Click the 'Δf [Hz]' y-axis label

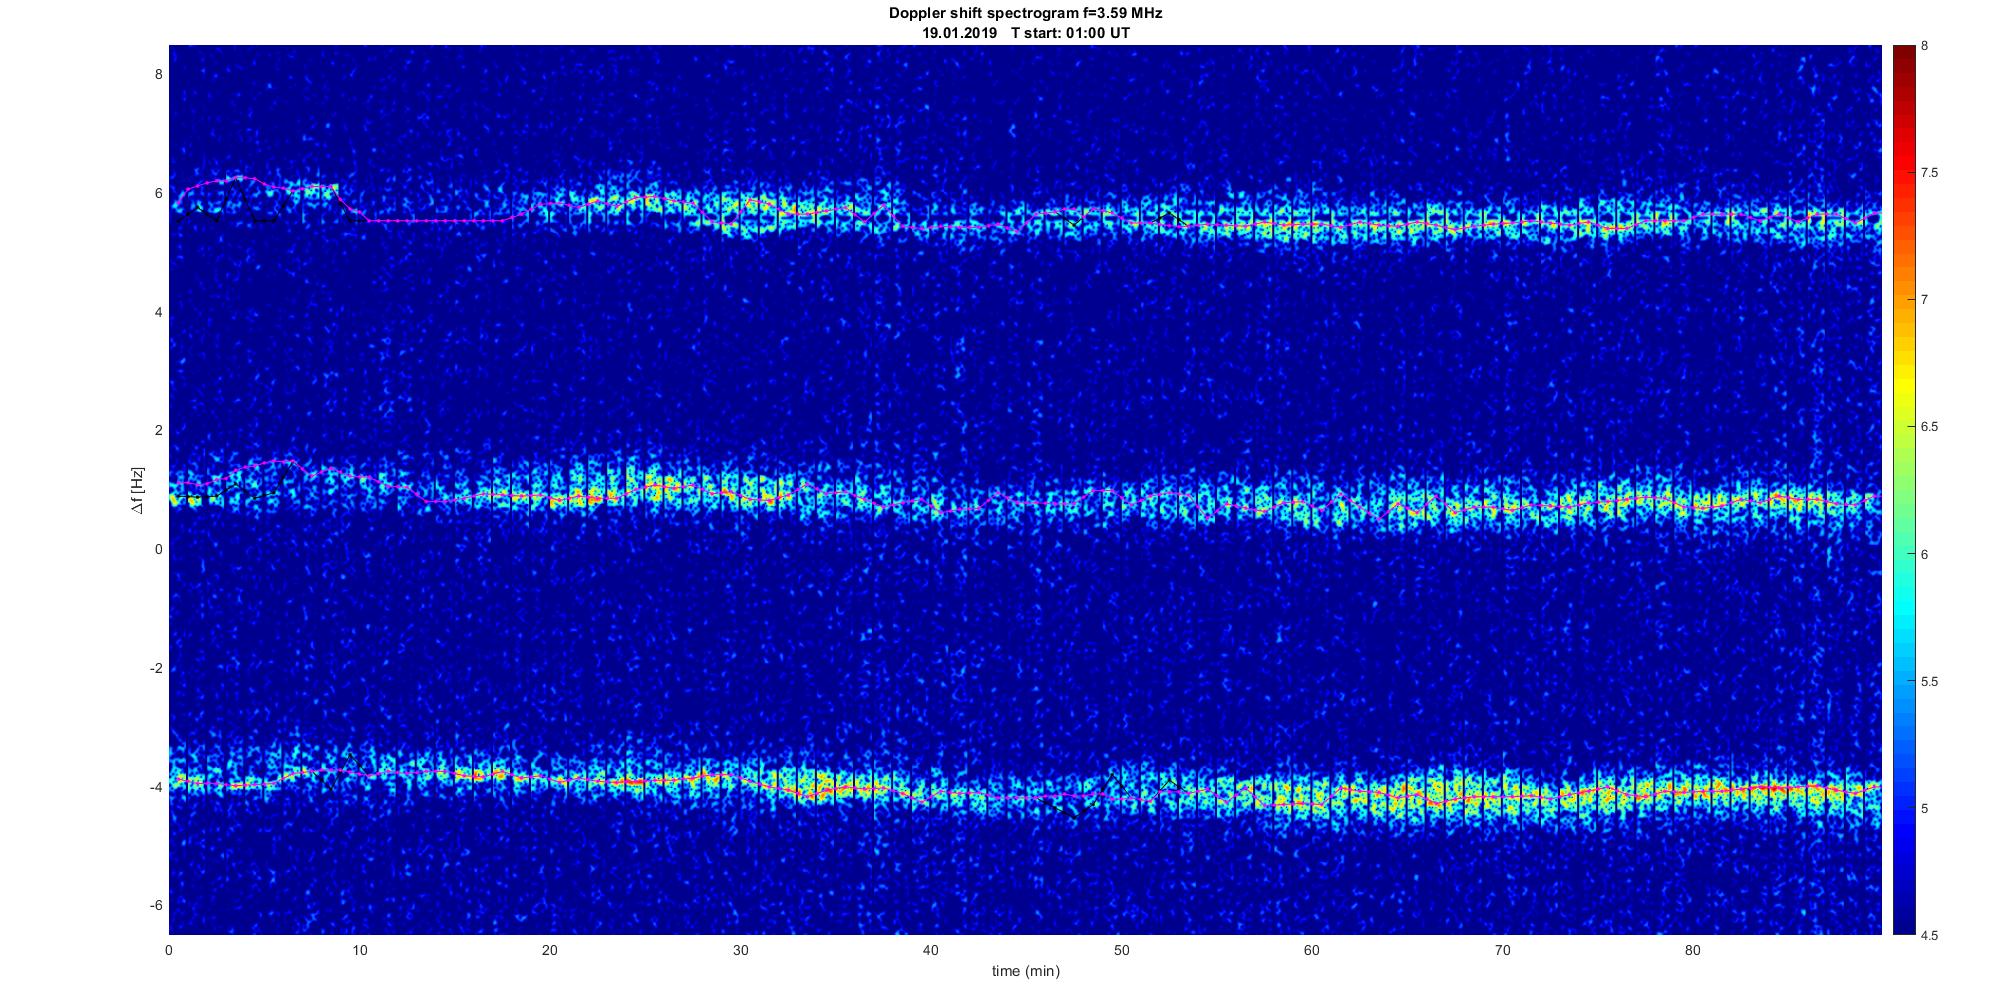pyautogui.click(x=137, y=490)
